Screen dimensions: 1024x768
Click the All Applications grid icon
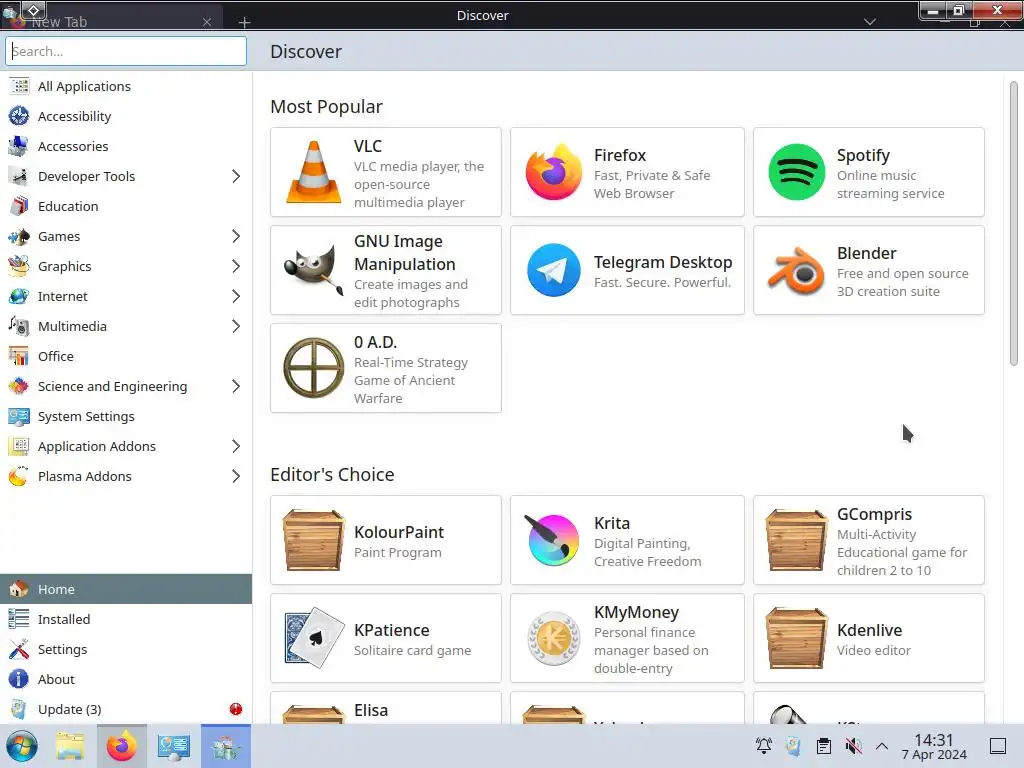(19, 86)
